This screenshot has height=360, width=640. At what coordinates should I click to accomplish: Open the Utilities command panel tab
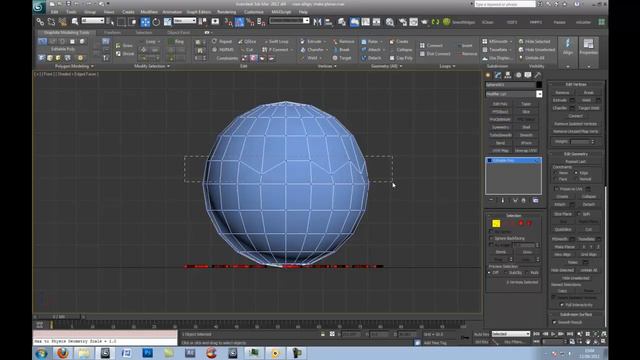click(538, 75)
